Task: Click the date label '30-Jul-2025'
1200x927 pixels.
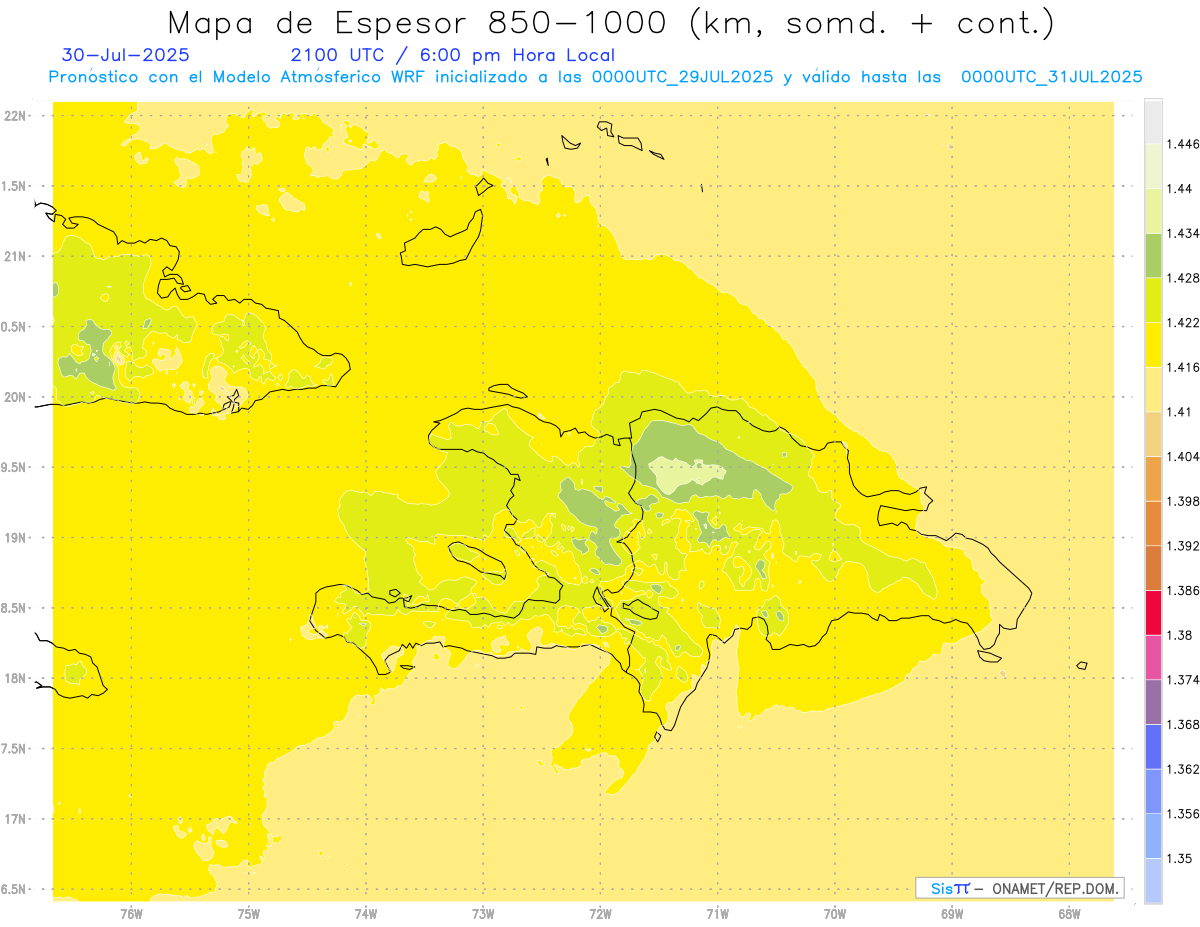Action: point(125,56)
